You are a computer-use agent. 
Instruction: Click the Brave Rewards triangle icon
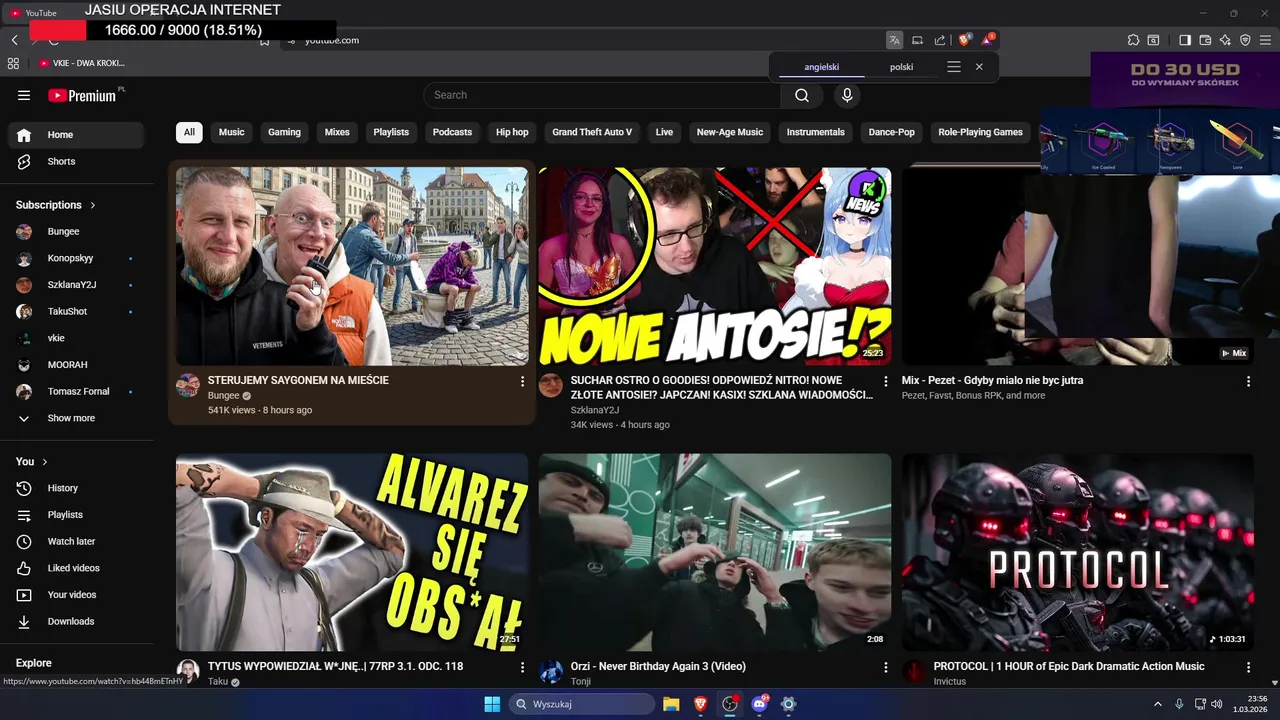[x=987, y=40]
